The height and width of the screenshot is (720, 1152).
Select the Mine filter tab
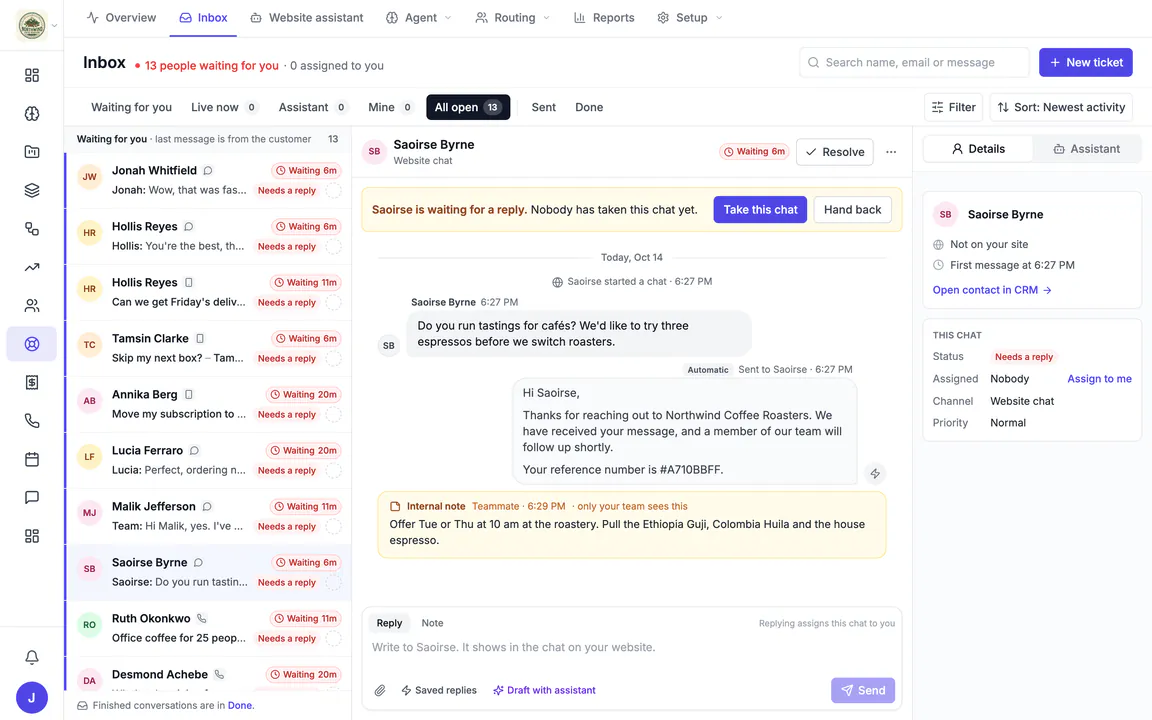(x=390, y=107)
